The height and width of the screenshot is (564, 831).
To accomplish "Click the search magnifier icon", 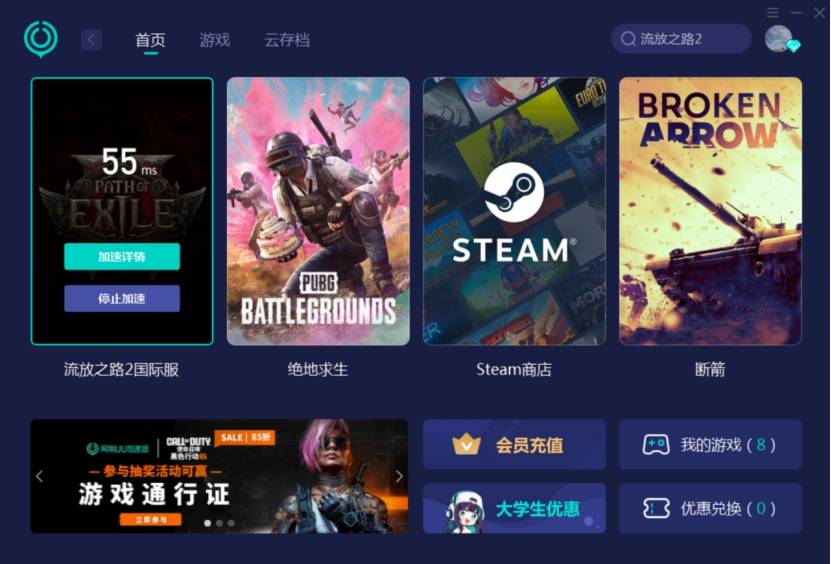I will point(628,39).
